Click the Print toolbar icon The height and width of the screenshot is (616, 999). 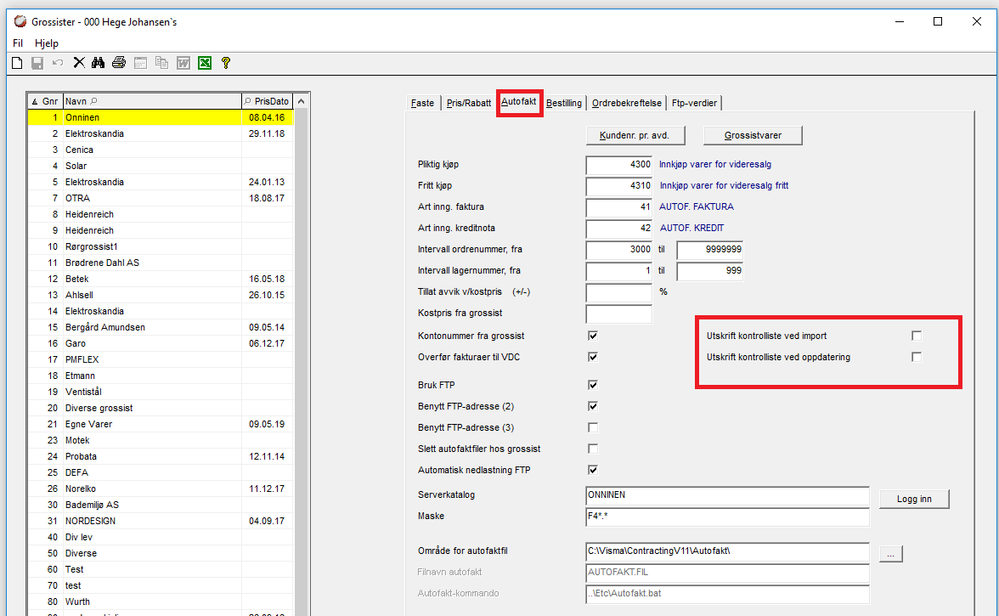119,63
